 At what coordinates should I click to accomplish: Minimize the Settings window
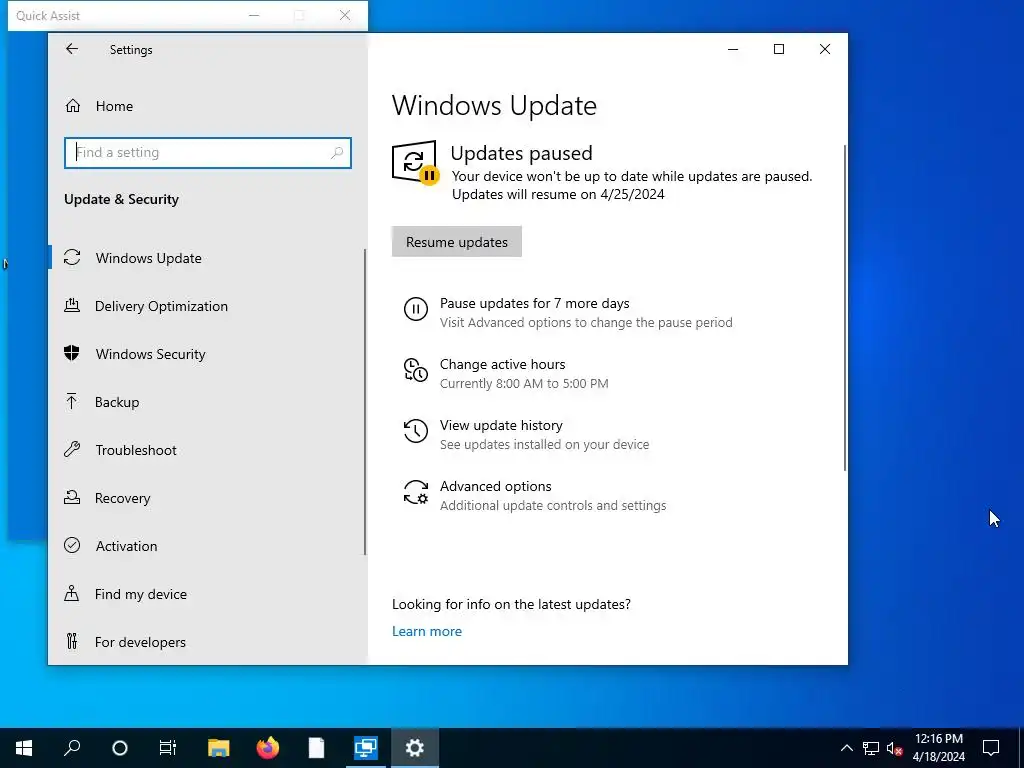pos(733,49)
